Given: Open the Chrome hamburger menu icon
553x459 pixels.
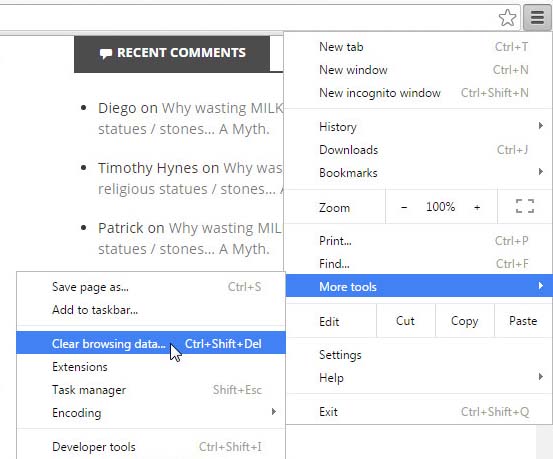Looking at the screenshot, I should tap(537, 17).
